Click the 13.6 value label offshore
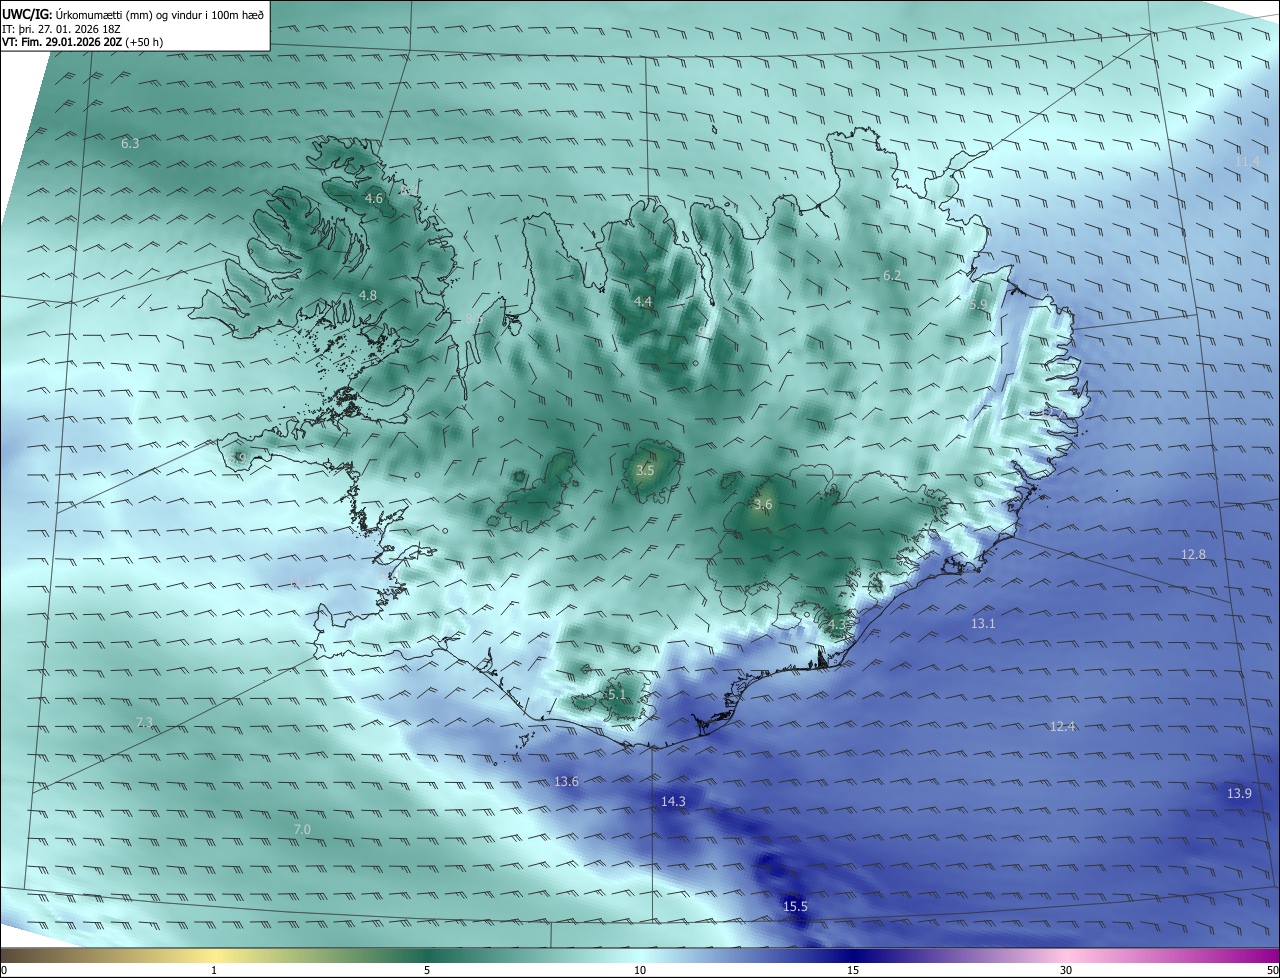This screenshot has width=1280, height=978. [566, 782]
